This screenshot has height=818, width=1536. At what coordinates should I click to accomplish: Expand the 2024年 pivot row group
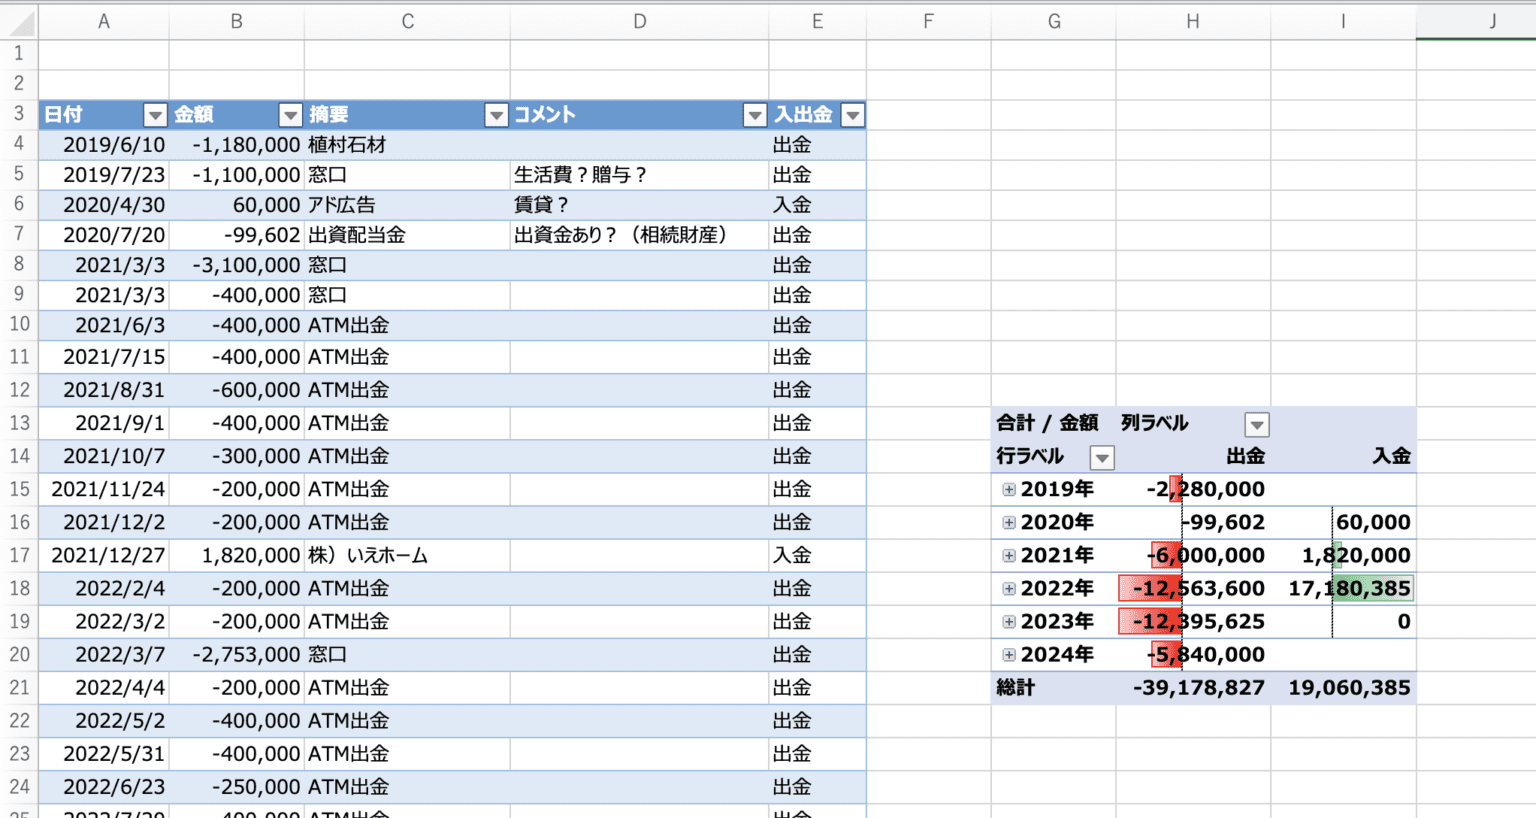(1009, 655)
